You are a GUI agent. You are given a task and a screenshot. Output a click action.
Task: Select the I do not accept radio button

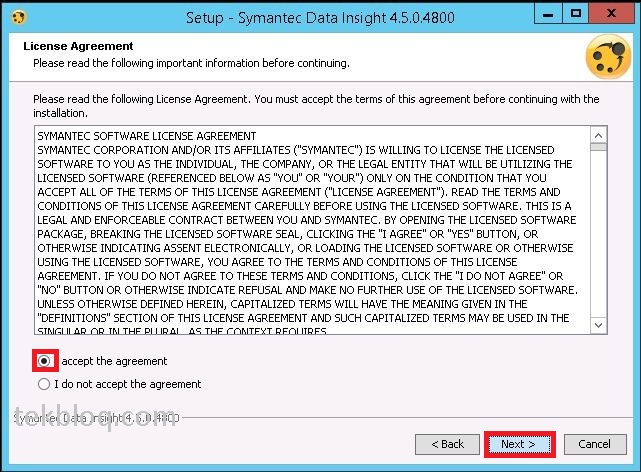click(44, 384)
